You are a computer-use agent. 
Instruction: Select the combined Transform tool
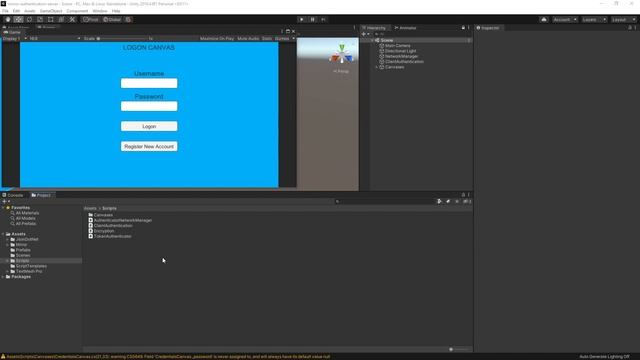(61, 20)
